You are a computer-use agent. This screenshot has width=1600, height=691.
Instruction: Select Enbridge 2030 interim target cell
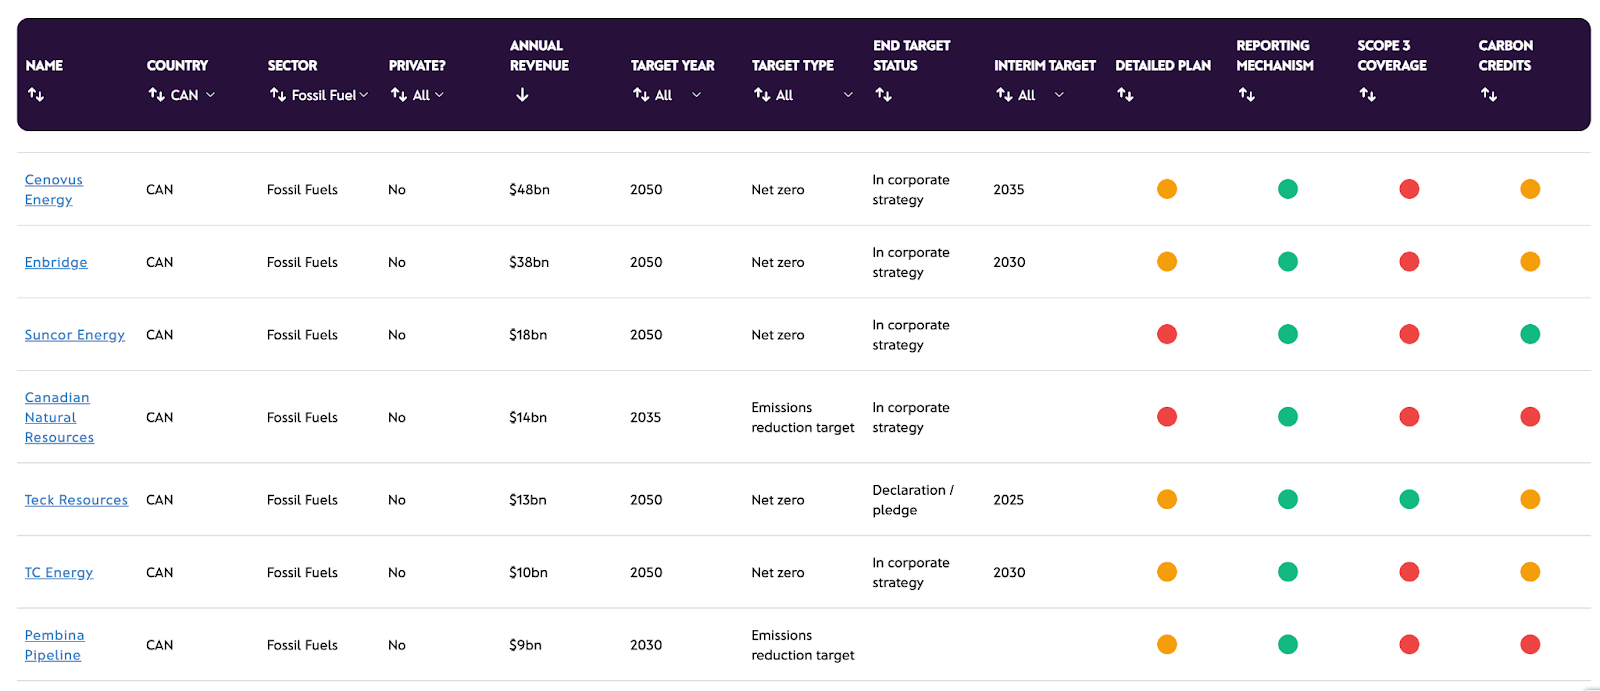click(1009, 262)
